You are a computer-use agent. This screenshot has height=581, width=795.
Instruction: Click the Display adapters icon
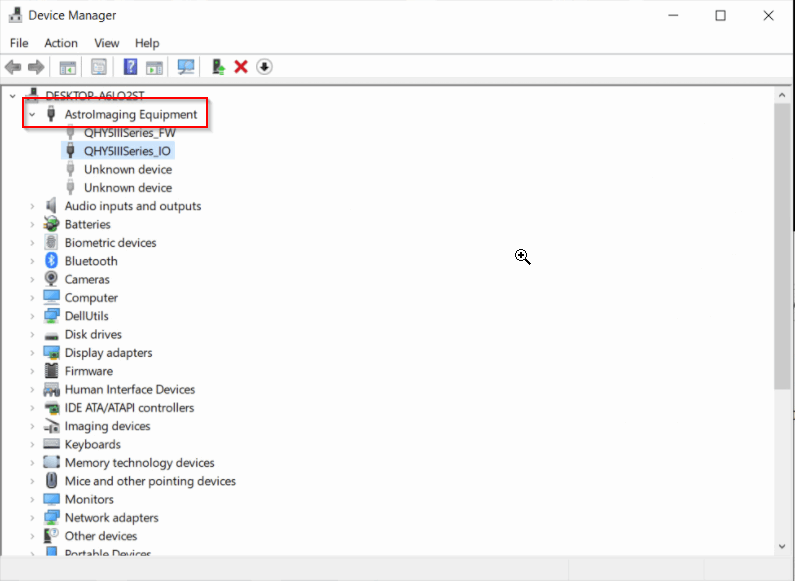point(51,352)
